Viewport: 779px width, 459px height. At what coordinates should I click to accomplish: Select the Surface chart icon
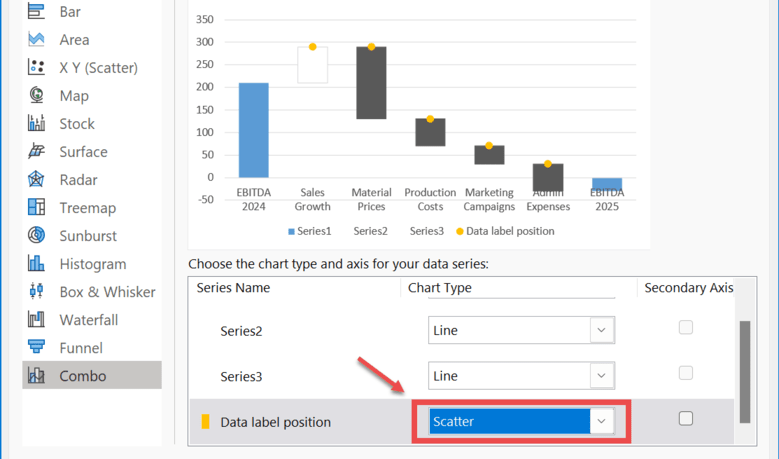[x=37, y=152]
